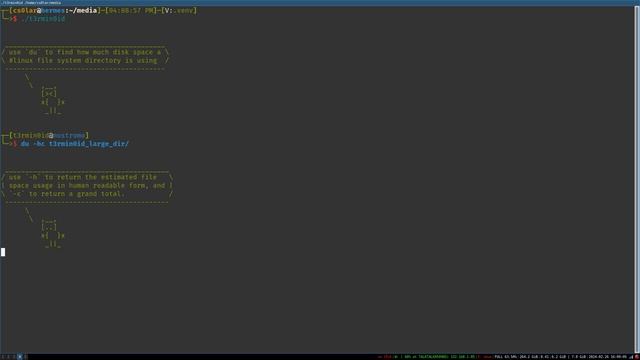The height and width of the screenshot is (360, 640).
Task: Click the terminal window title bar text
Action: pos(31,2)
